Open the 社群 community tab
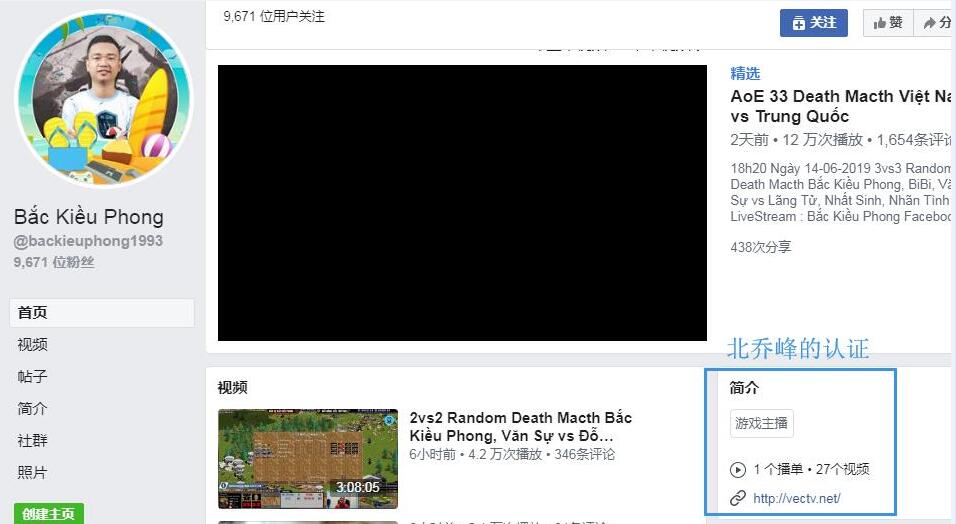 pyautogui.click(x=32, y=440)
